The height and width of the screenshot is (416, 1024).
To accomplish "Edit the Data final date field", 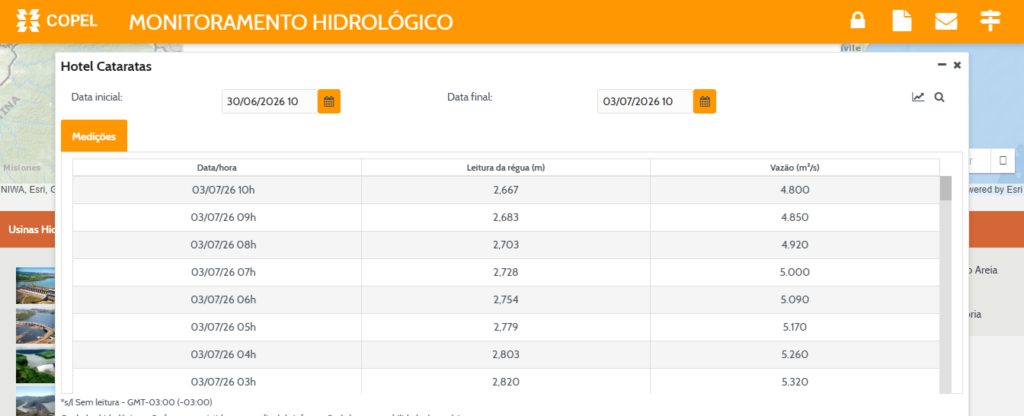I will pyautogui.click(x=645, y=101).
